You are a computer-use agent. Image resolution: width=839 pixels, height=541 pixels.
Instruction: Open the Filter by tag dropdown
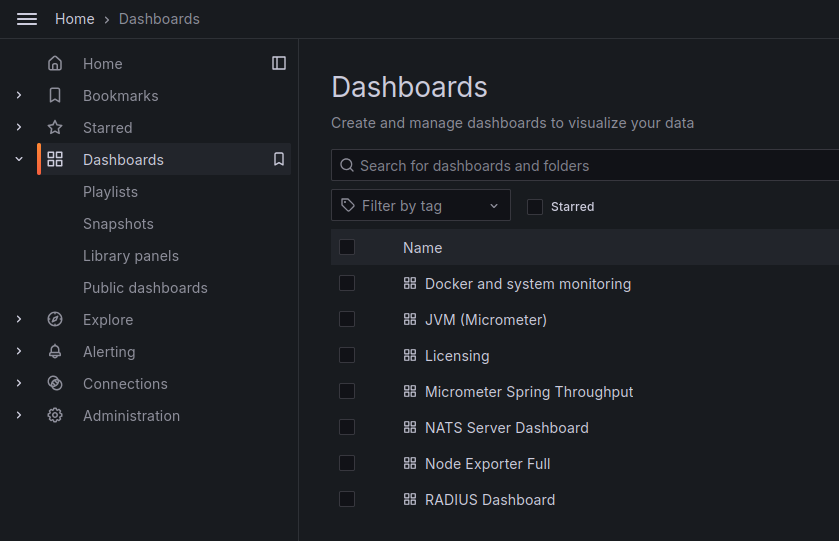click(x=420, y=205)
